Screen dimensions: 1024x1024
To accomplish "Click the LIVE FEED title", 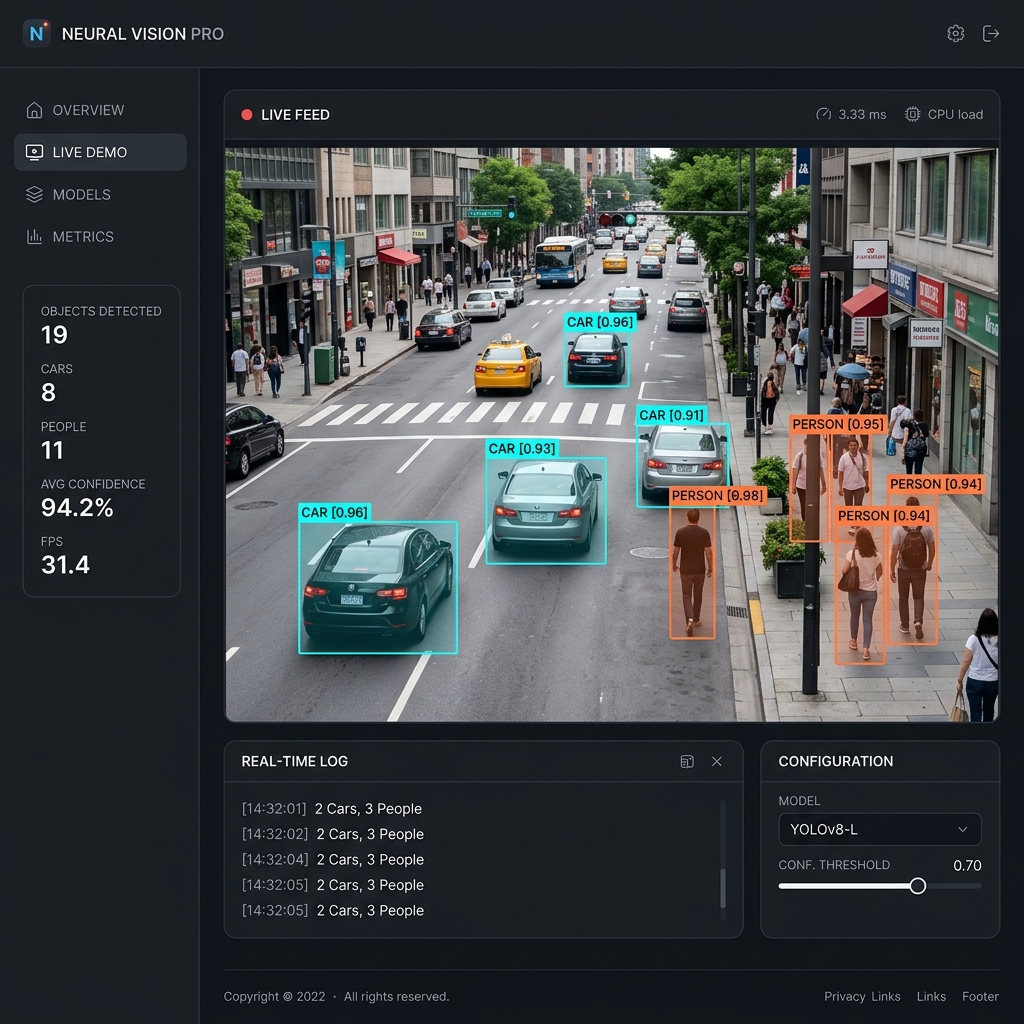I will tap(295, 115).
